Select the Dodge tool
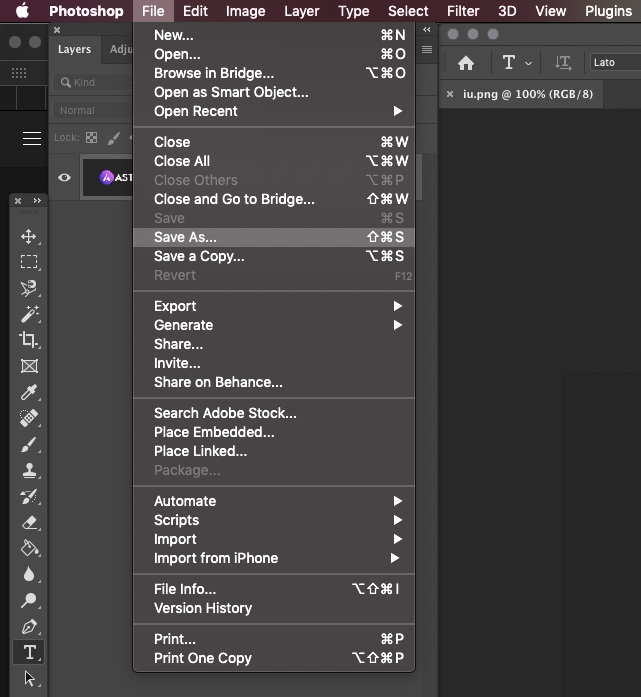The width and height of the screenshot is (641, 697). (x=29, y=601)
